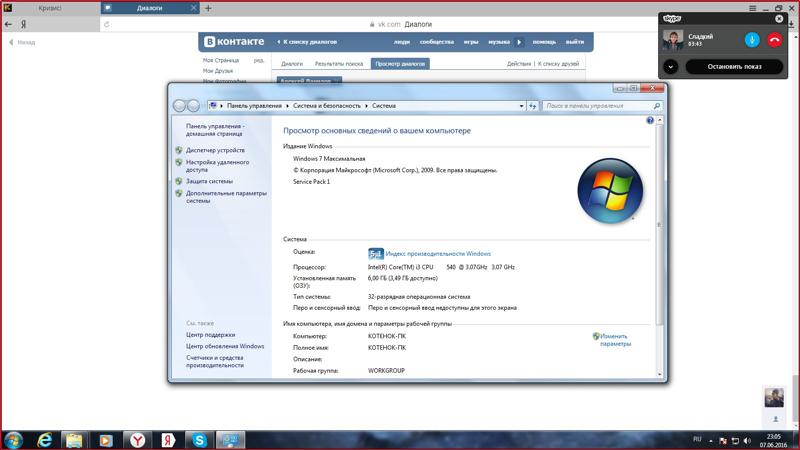
Task: Open музыка in VK header
Action: [x=499, y=42]
